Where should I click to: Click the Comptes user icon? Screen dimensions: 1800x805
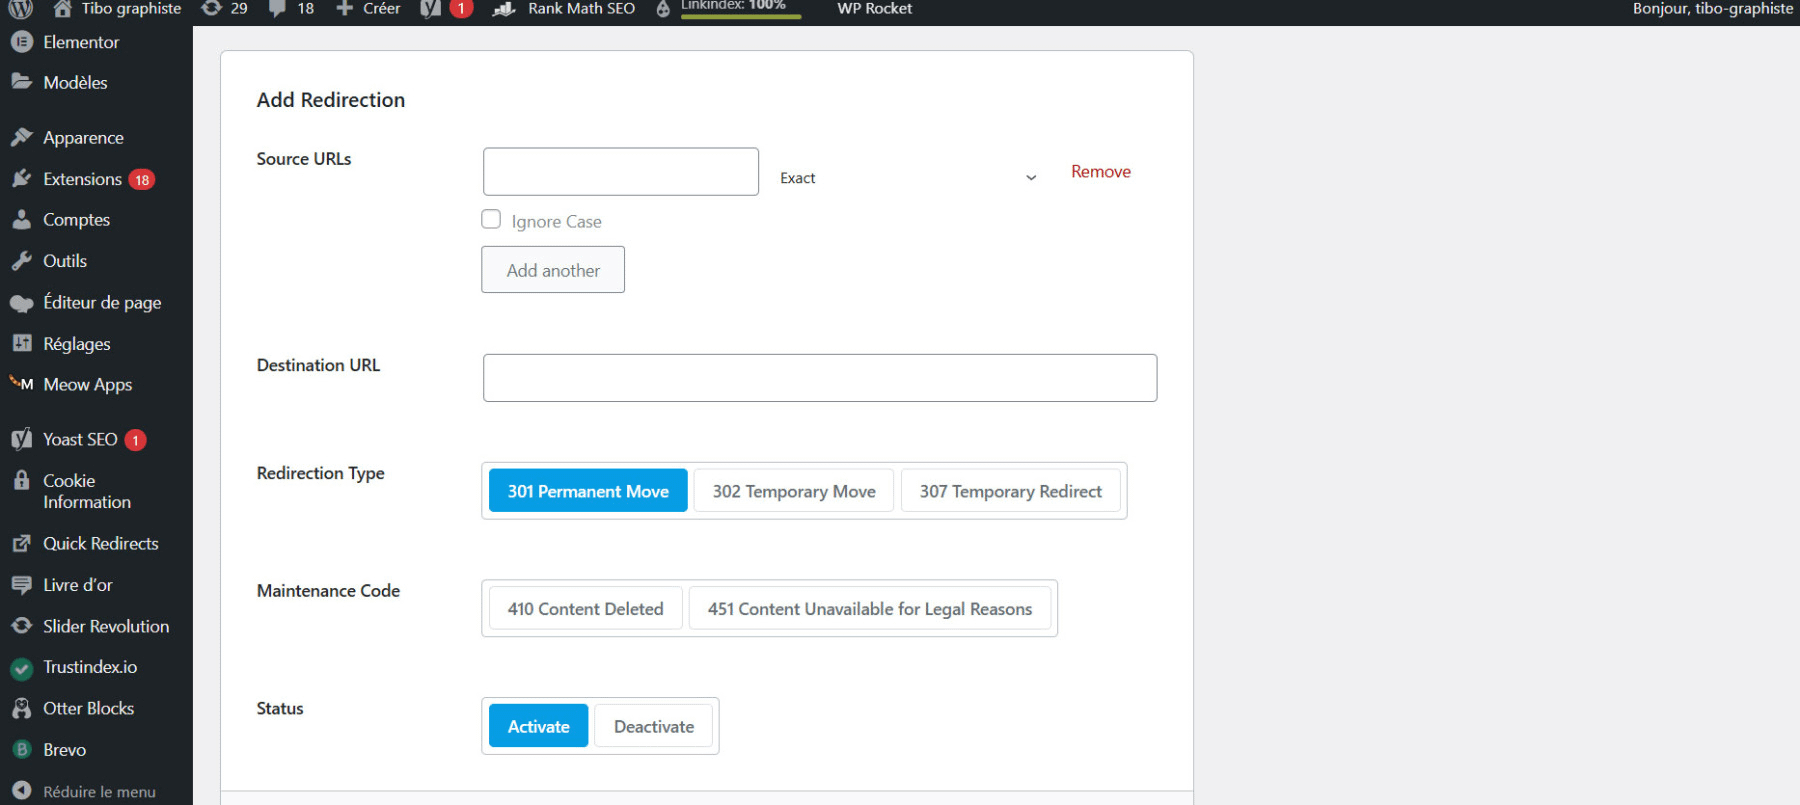[22, 219]
